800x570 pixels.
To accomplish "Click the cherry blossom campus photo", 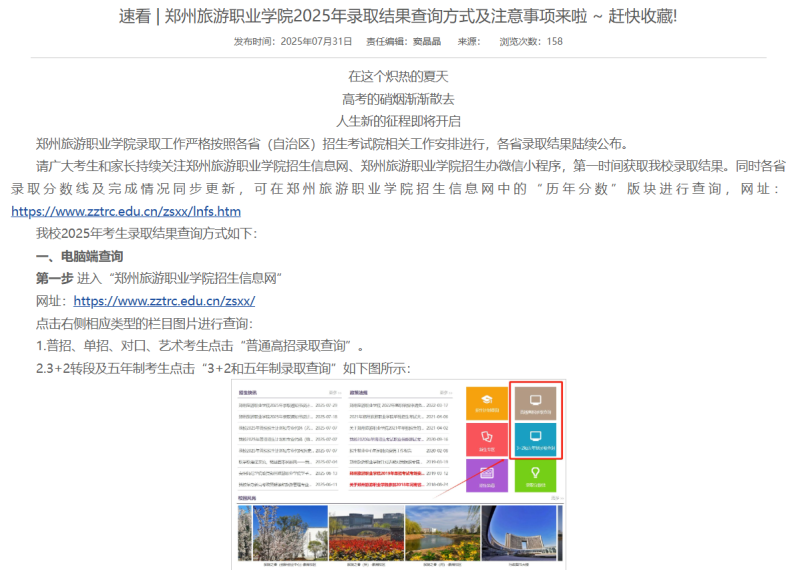I will (290, 533).
